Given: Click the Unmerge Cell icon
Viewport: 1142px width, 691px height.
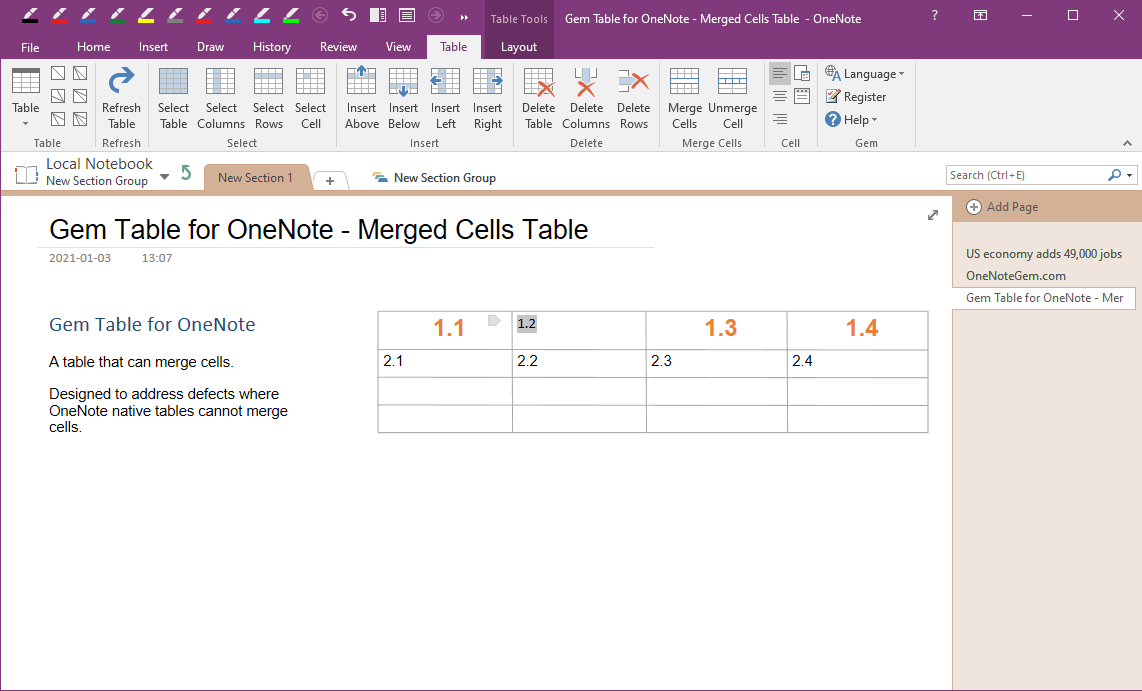Looking at the screenshot, I should [x=732, y=95].
